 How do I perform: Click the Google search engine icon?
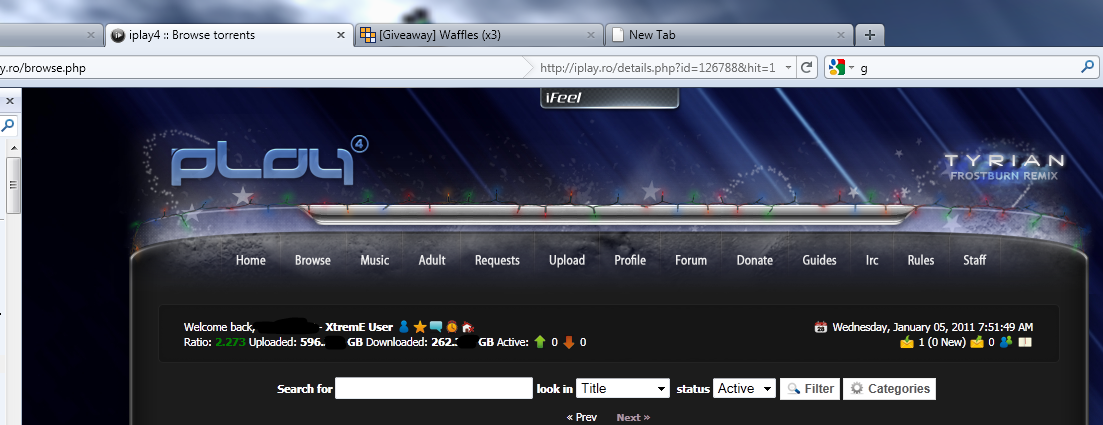(x=836, y=68)
